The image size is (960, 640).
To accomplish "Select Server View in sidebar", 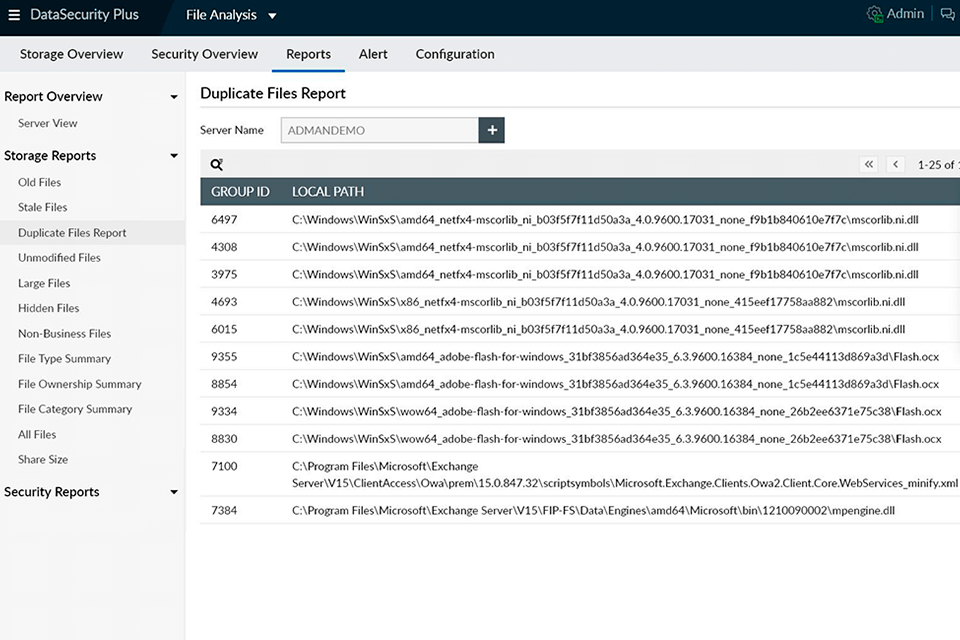I will (x=48, y=123).
